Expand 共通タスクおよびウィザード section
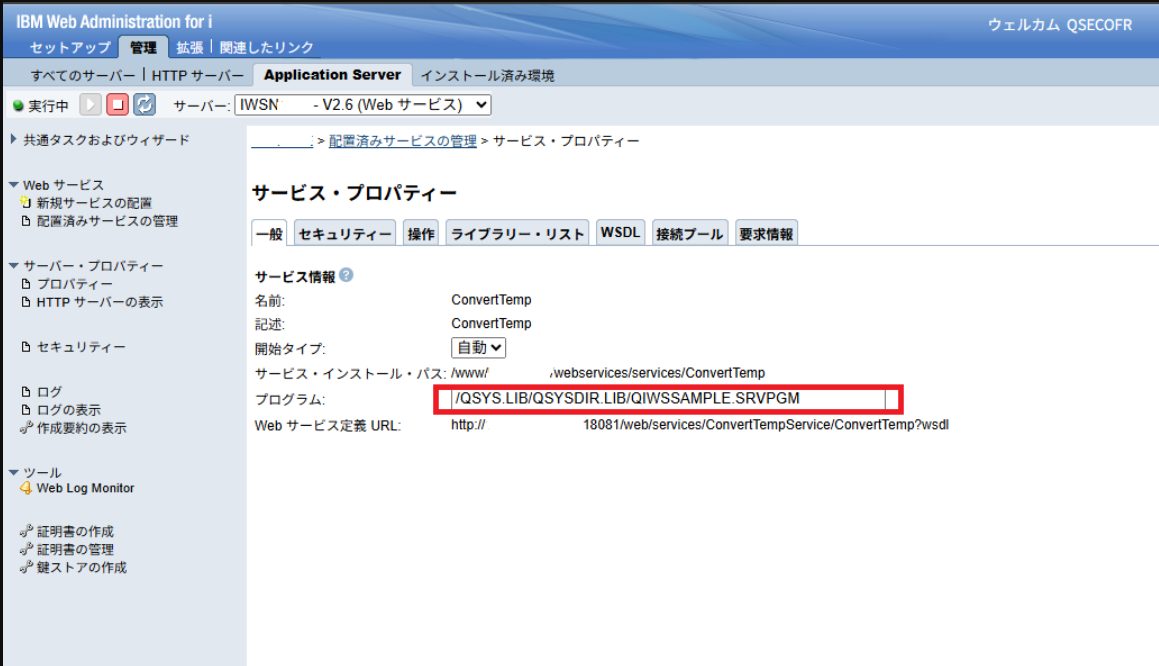 [x=13, y=139]
